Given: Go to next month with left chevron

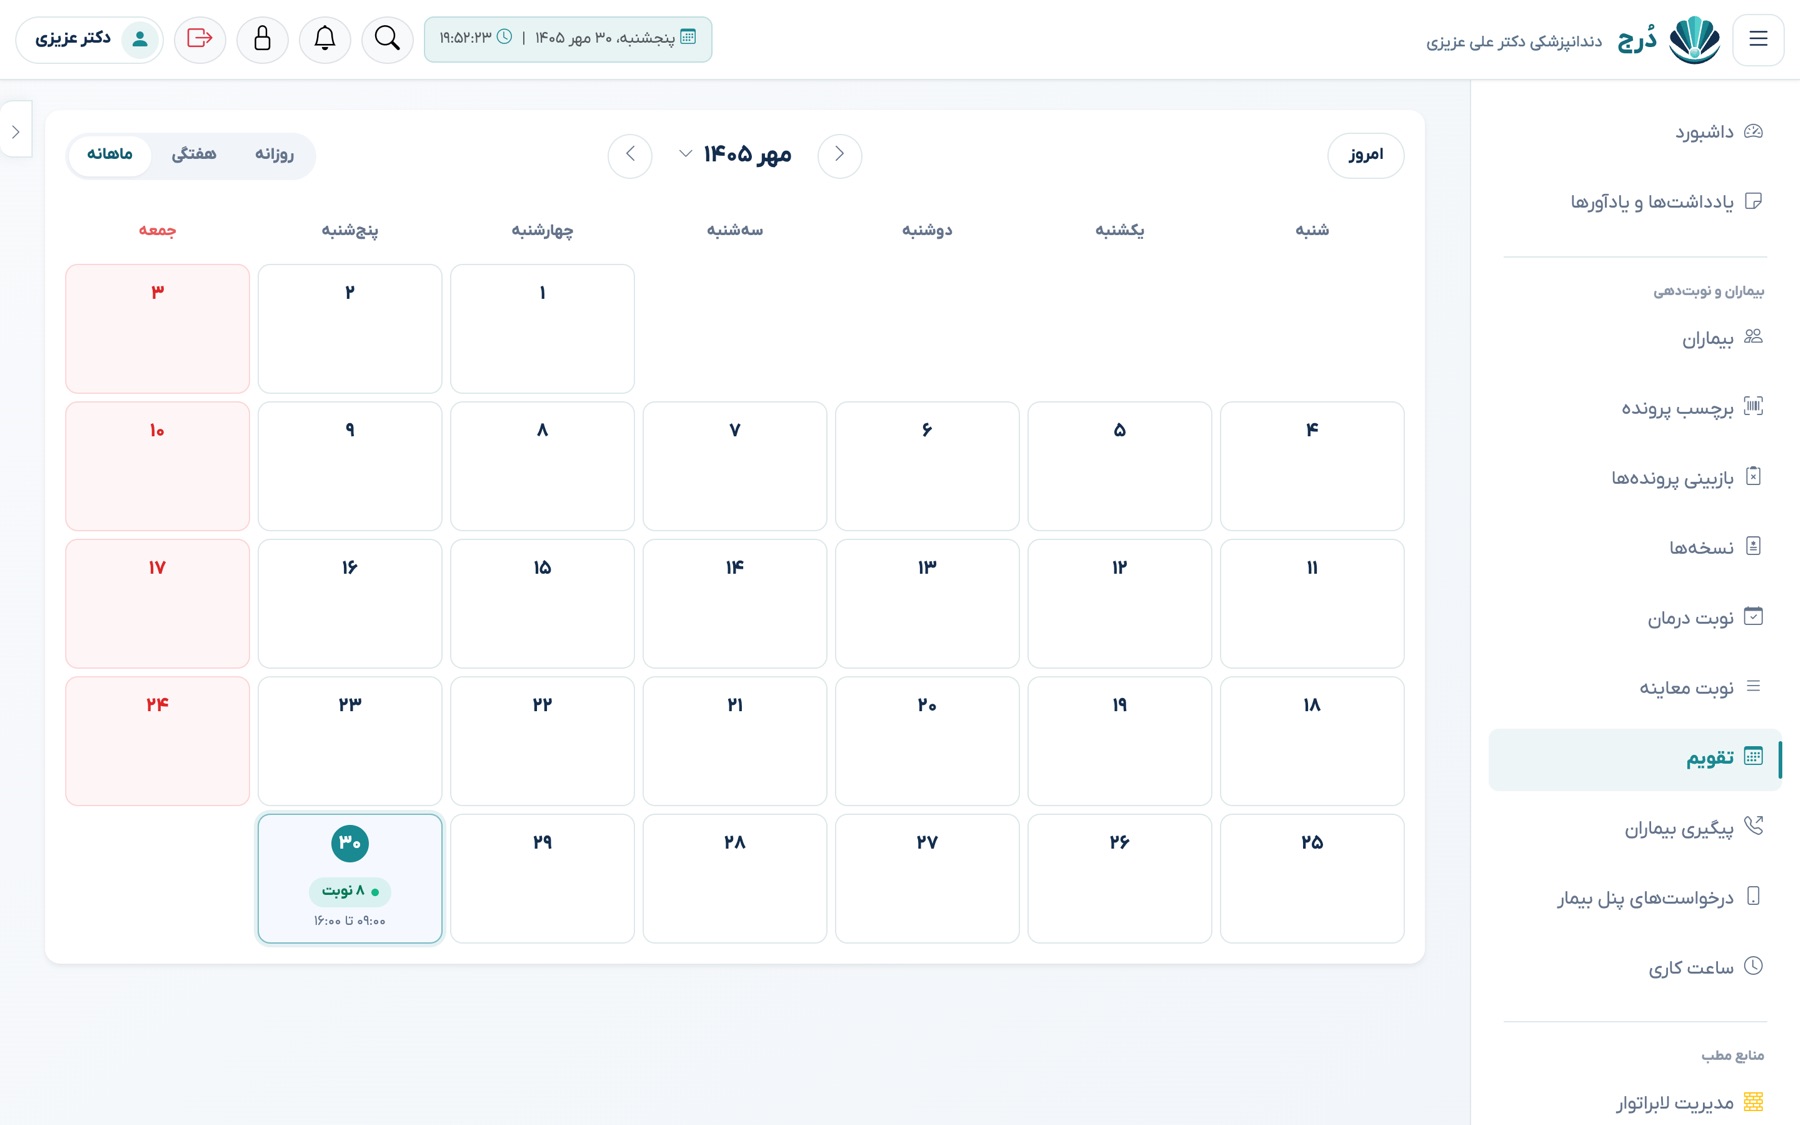Looking at the screenshot, I should point(630,155).
